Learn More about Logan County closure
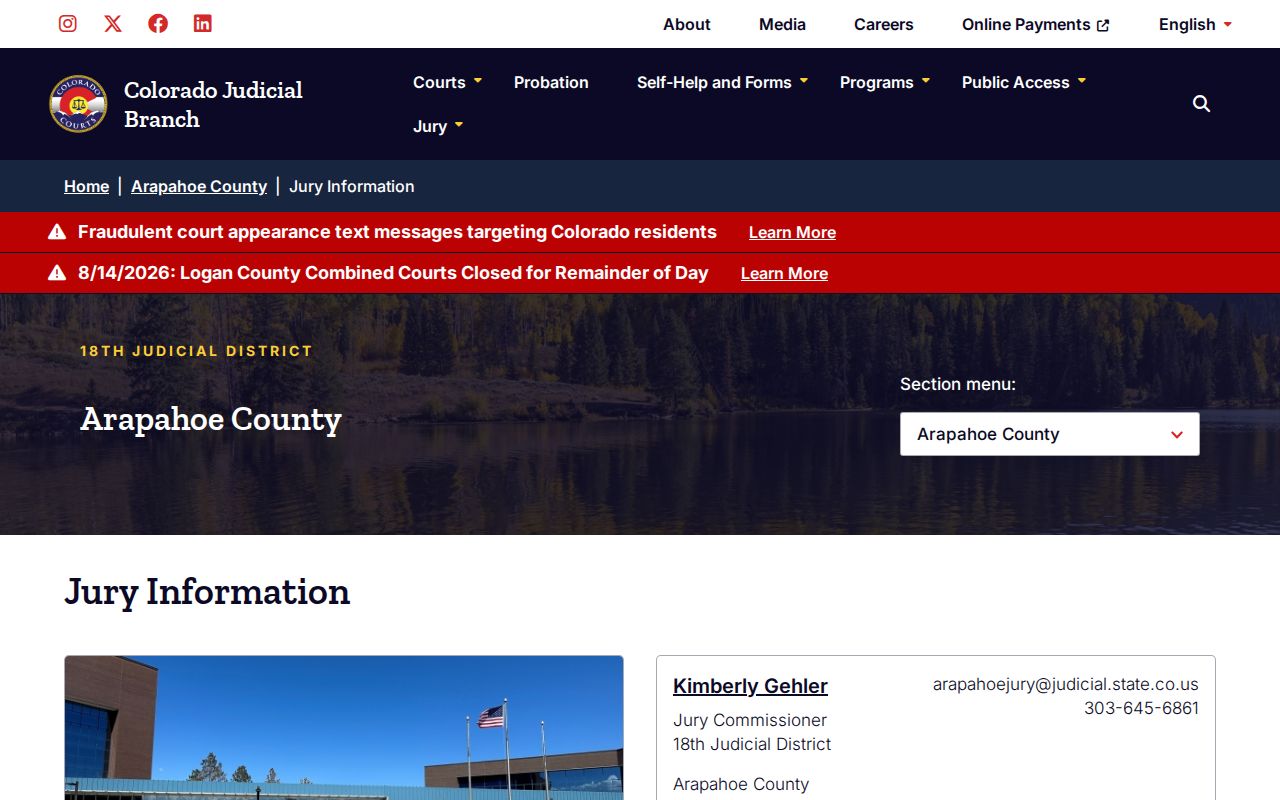 (x=784, y=273)
